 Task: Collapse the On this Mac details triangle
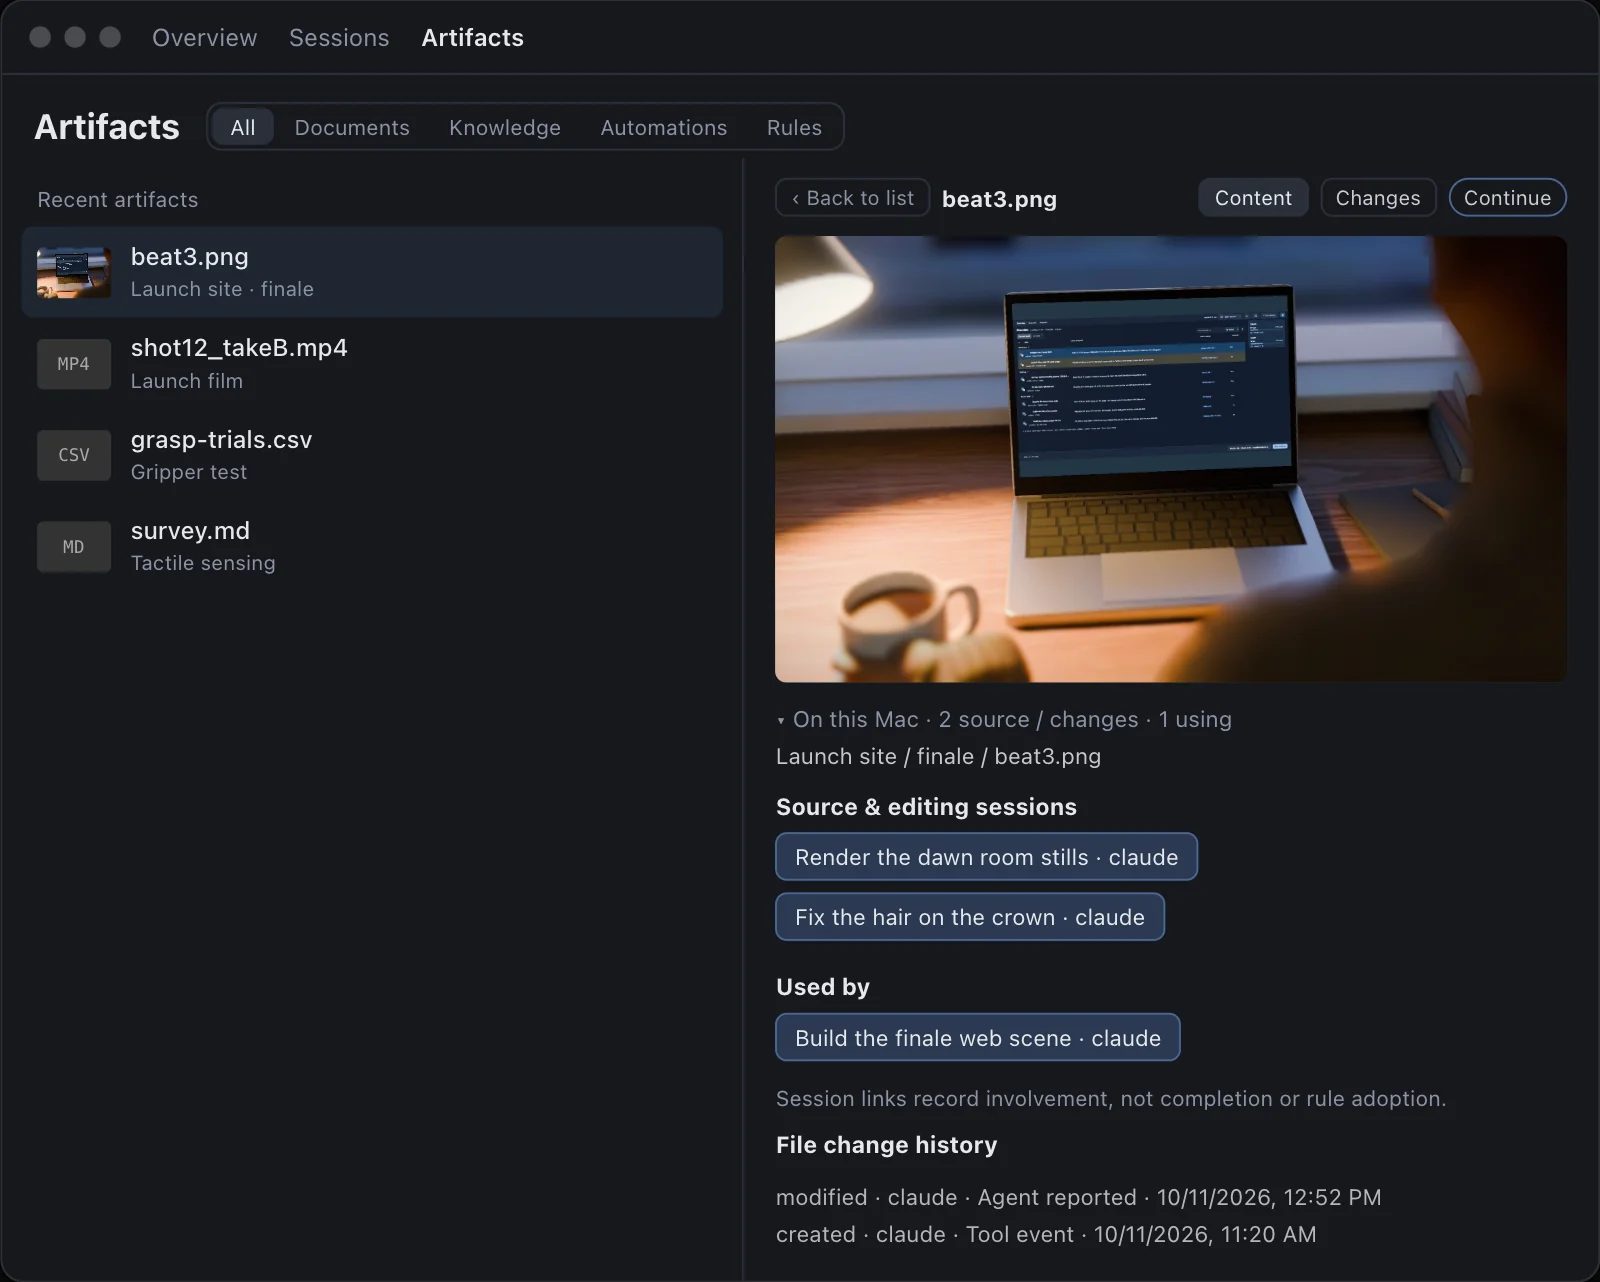click(781, 720)
